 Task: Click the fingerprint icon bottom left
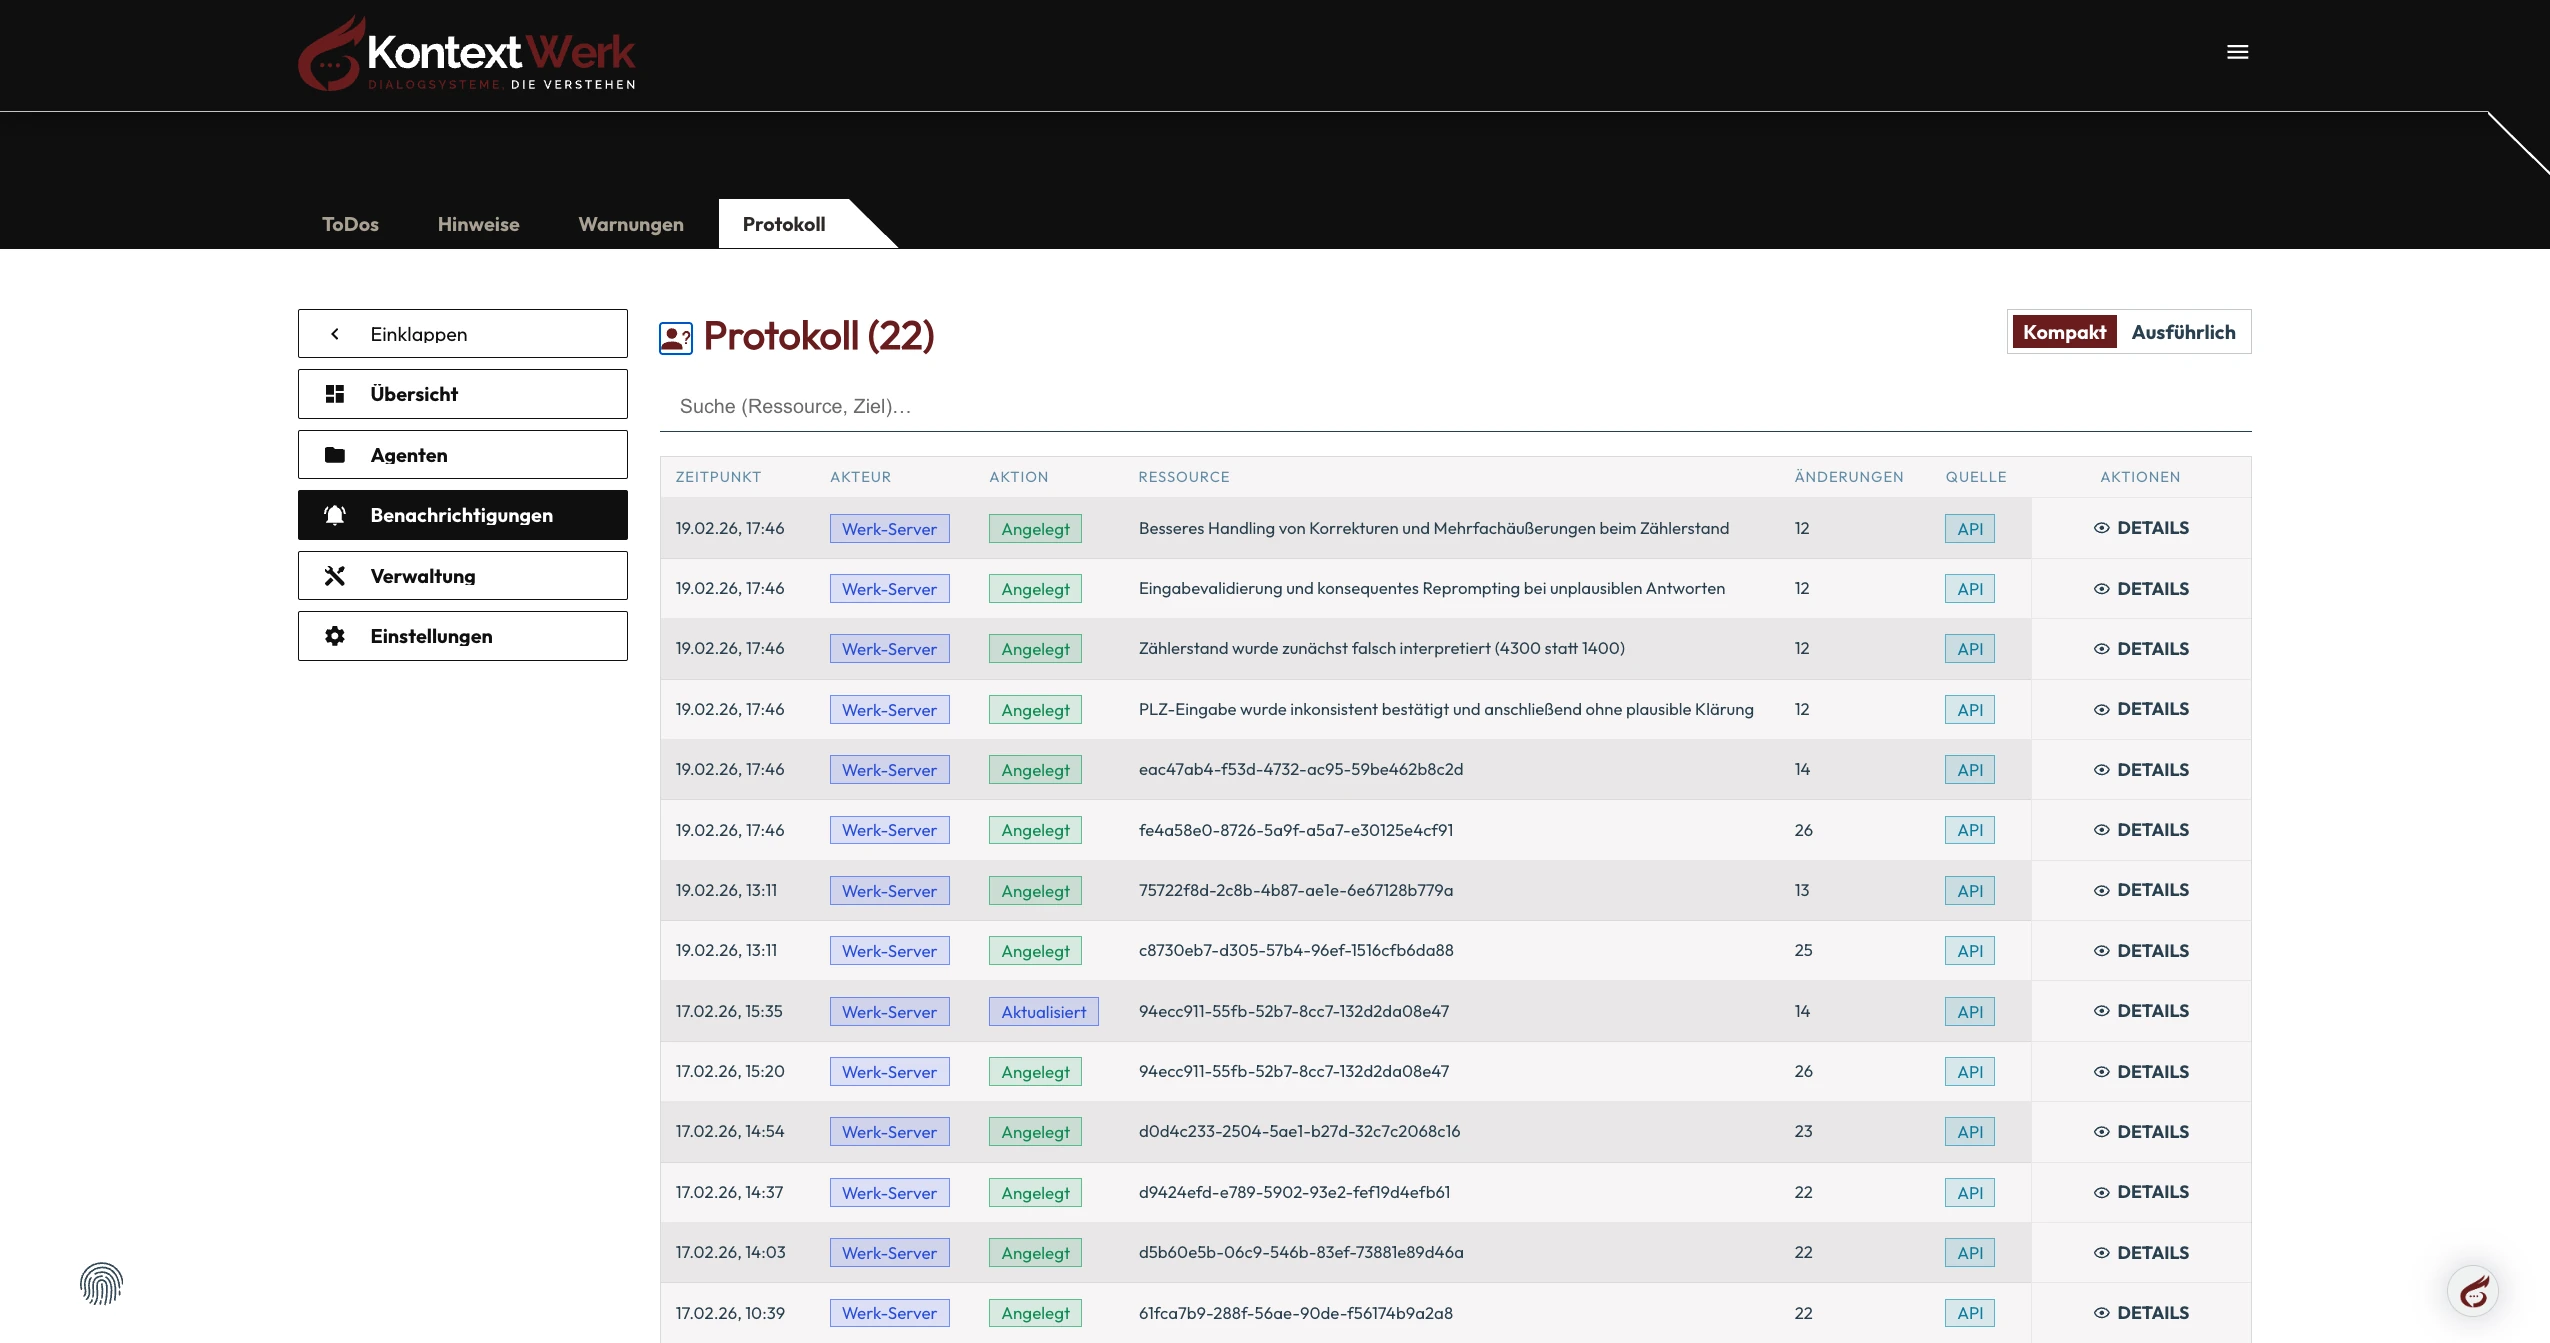[x=100, y=1283]
